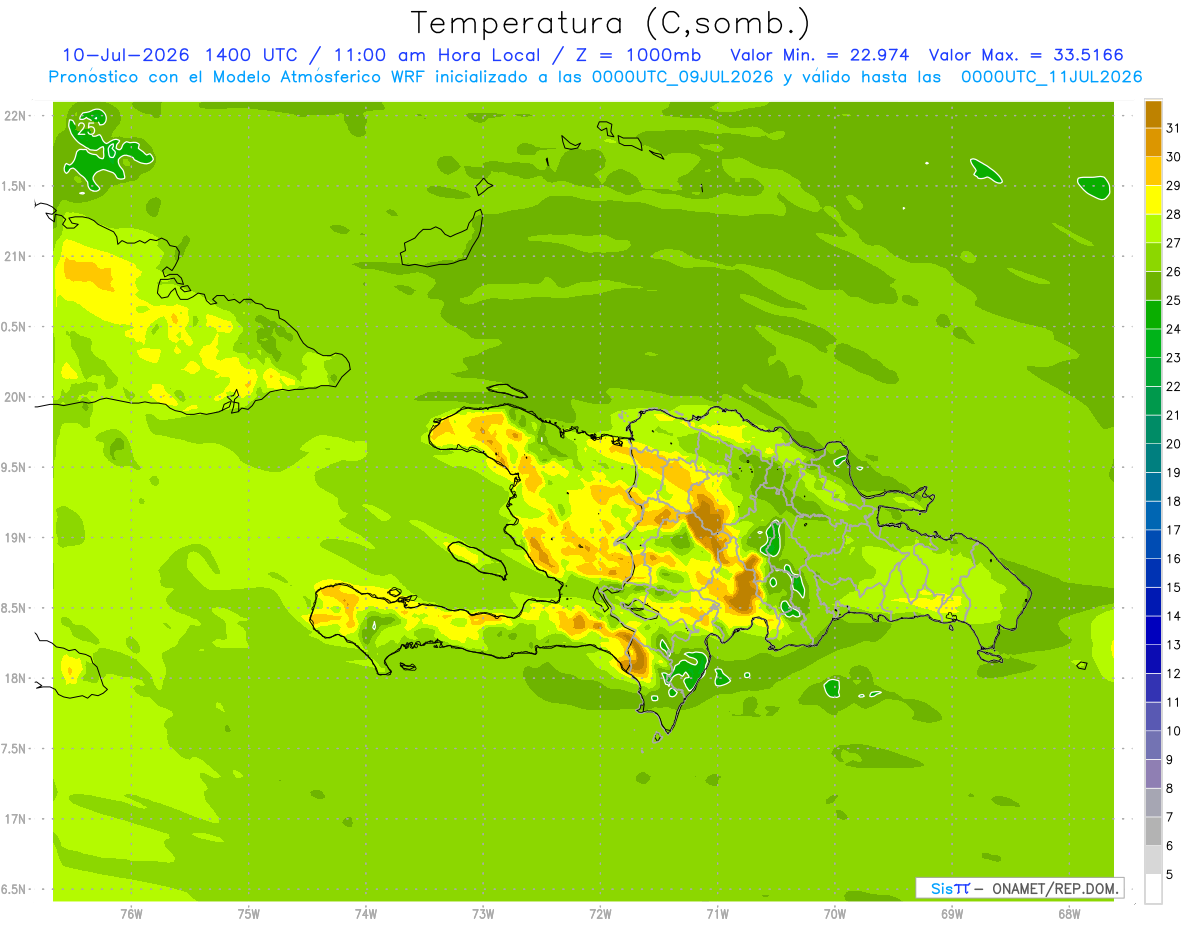Pick the blue swatch between 15 and 16
Image resolution: width=1200 pixels, height=927 pixels.
1153,573
